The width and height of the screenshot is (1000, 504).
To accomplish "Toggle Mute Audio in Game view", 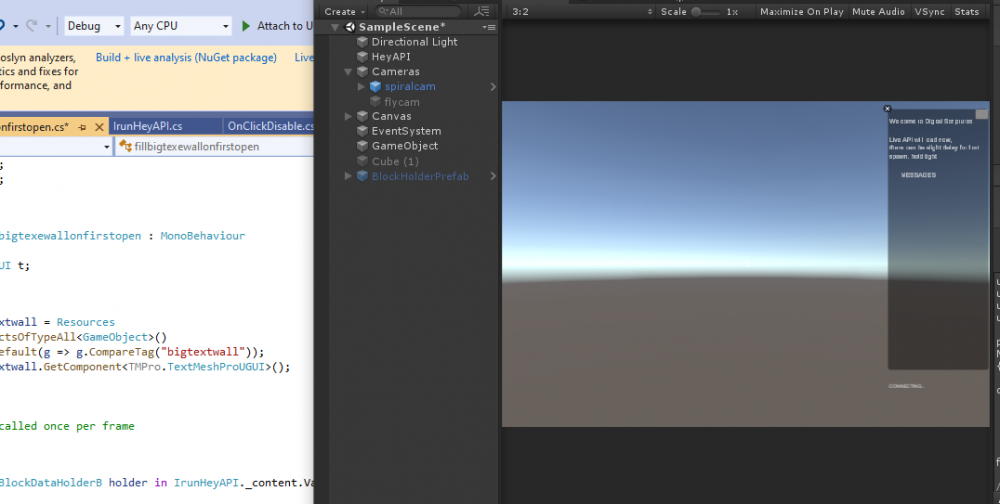I will tap(876, 12).
